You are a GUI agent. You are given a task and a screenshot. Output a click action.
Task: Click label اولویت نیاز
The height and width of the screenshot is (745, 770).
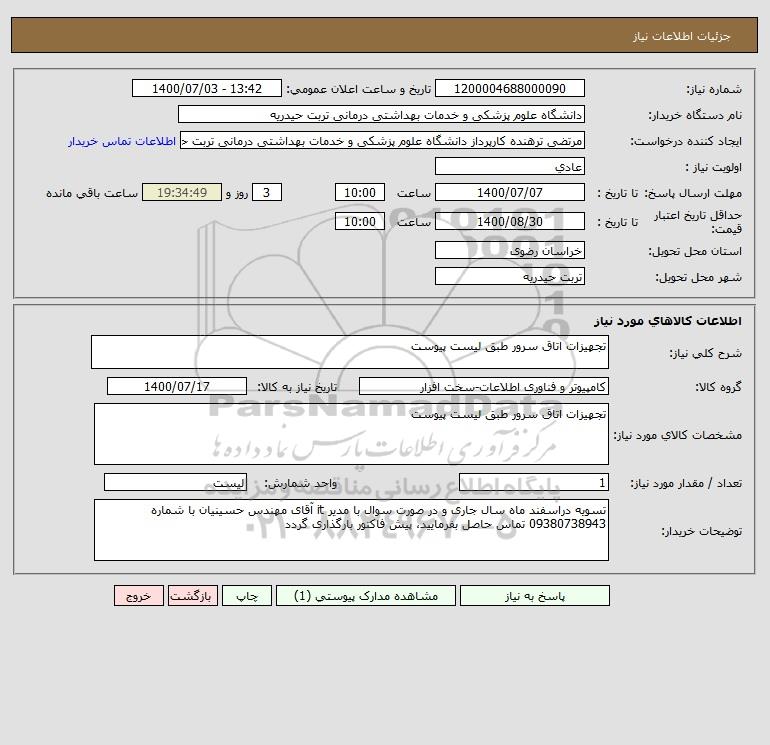[x=714, y=167]
